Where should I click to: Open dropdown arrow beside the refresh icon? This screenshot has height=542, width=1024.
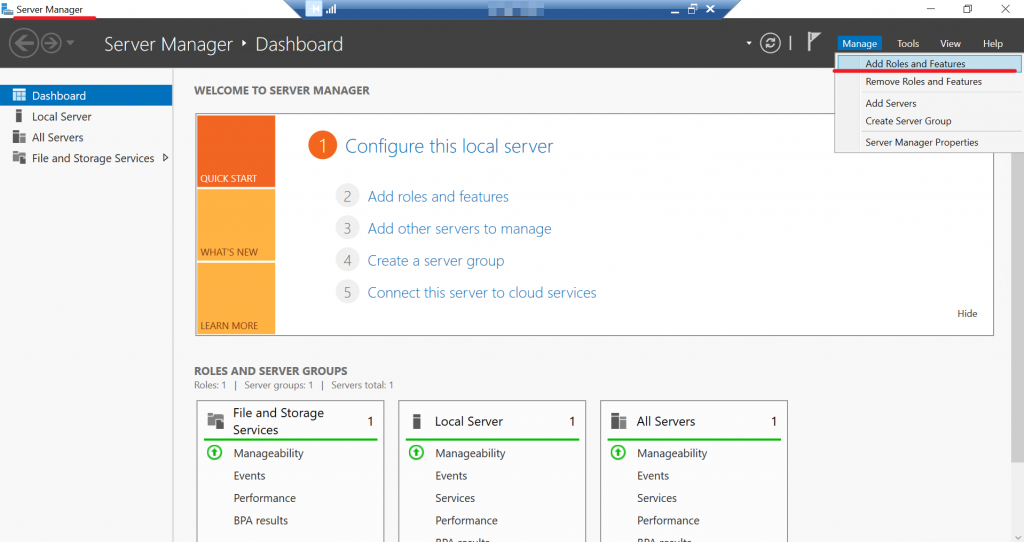click(748, 44)
